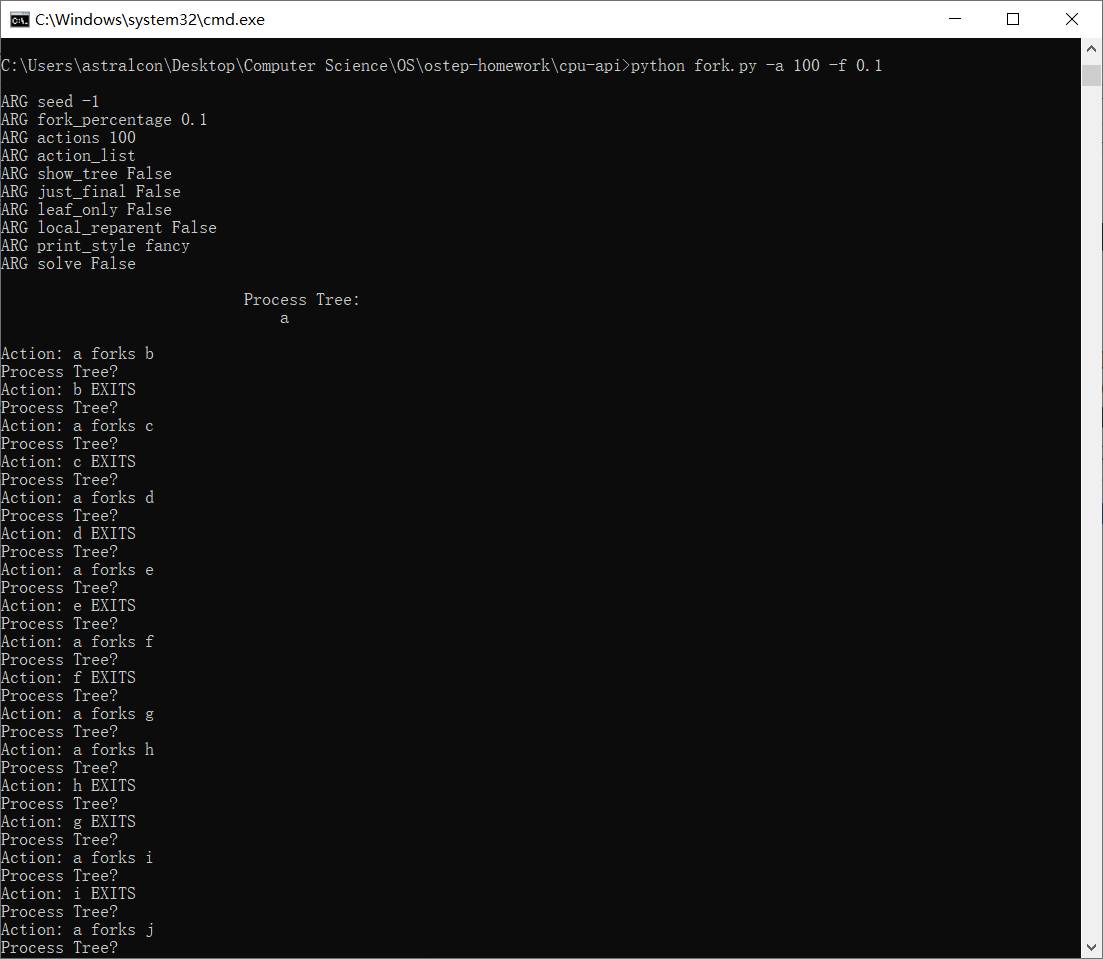The width and height of the screenshot is (1103, 959).
Task: Click the vertical scrollbar thumb
Action: [x=1091, y=75]
